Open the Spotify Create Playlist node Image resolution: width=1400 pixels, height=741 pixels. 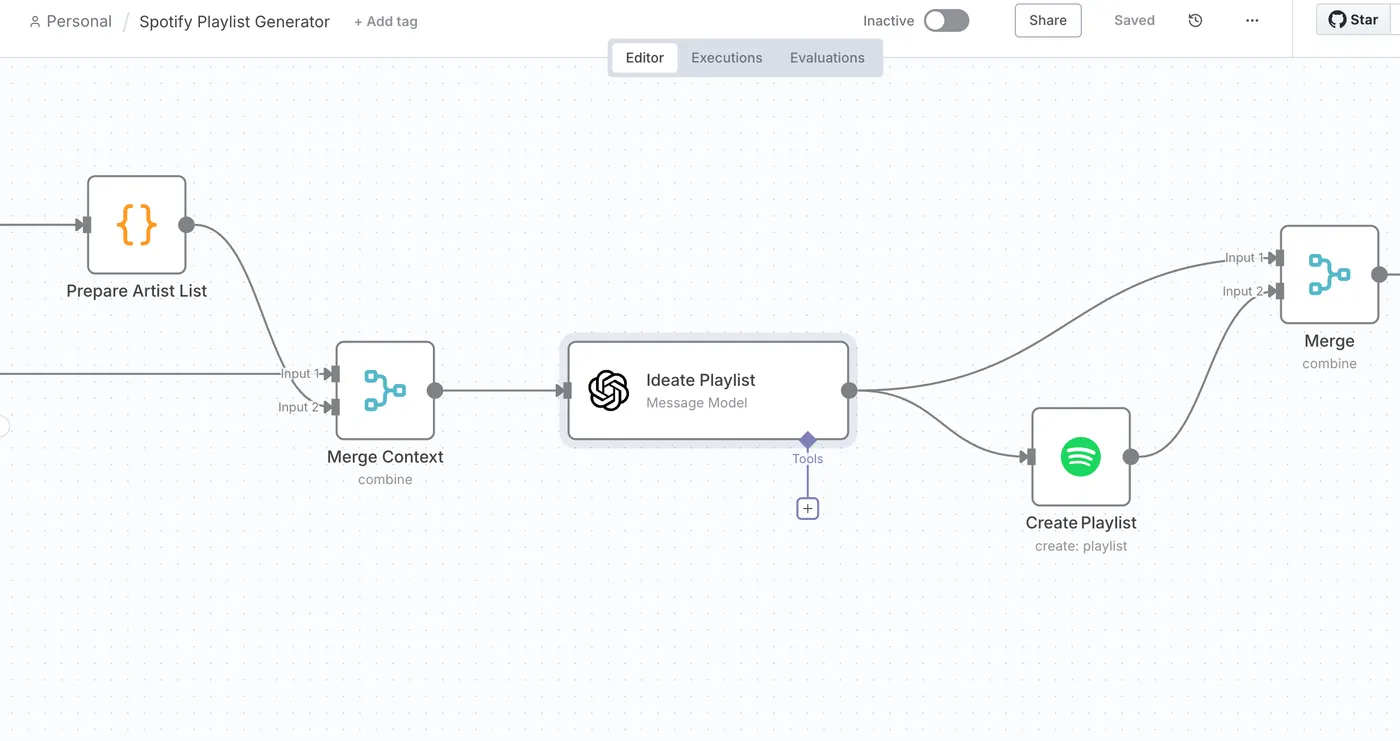pos(1081,456)
